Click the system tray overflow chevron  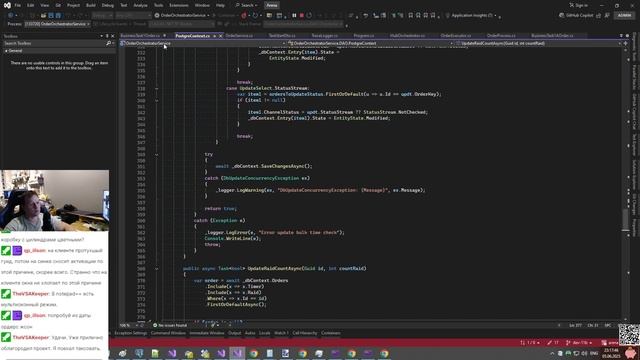coord(552,353)
